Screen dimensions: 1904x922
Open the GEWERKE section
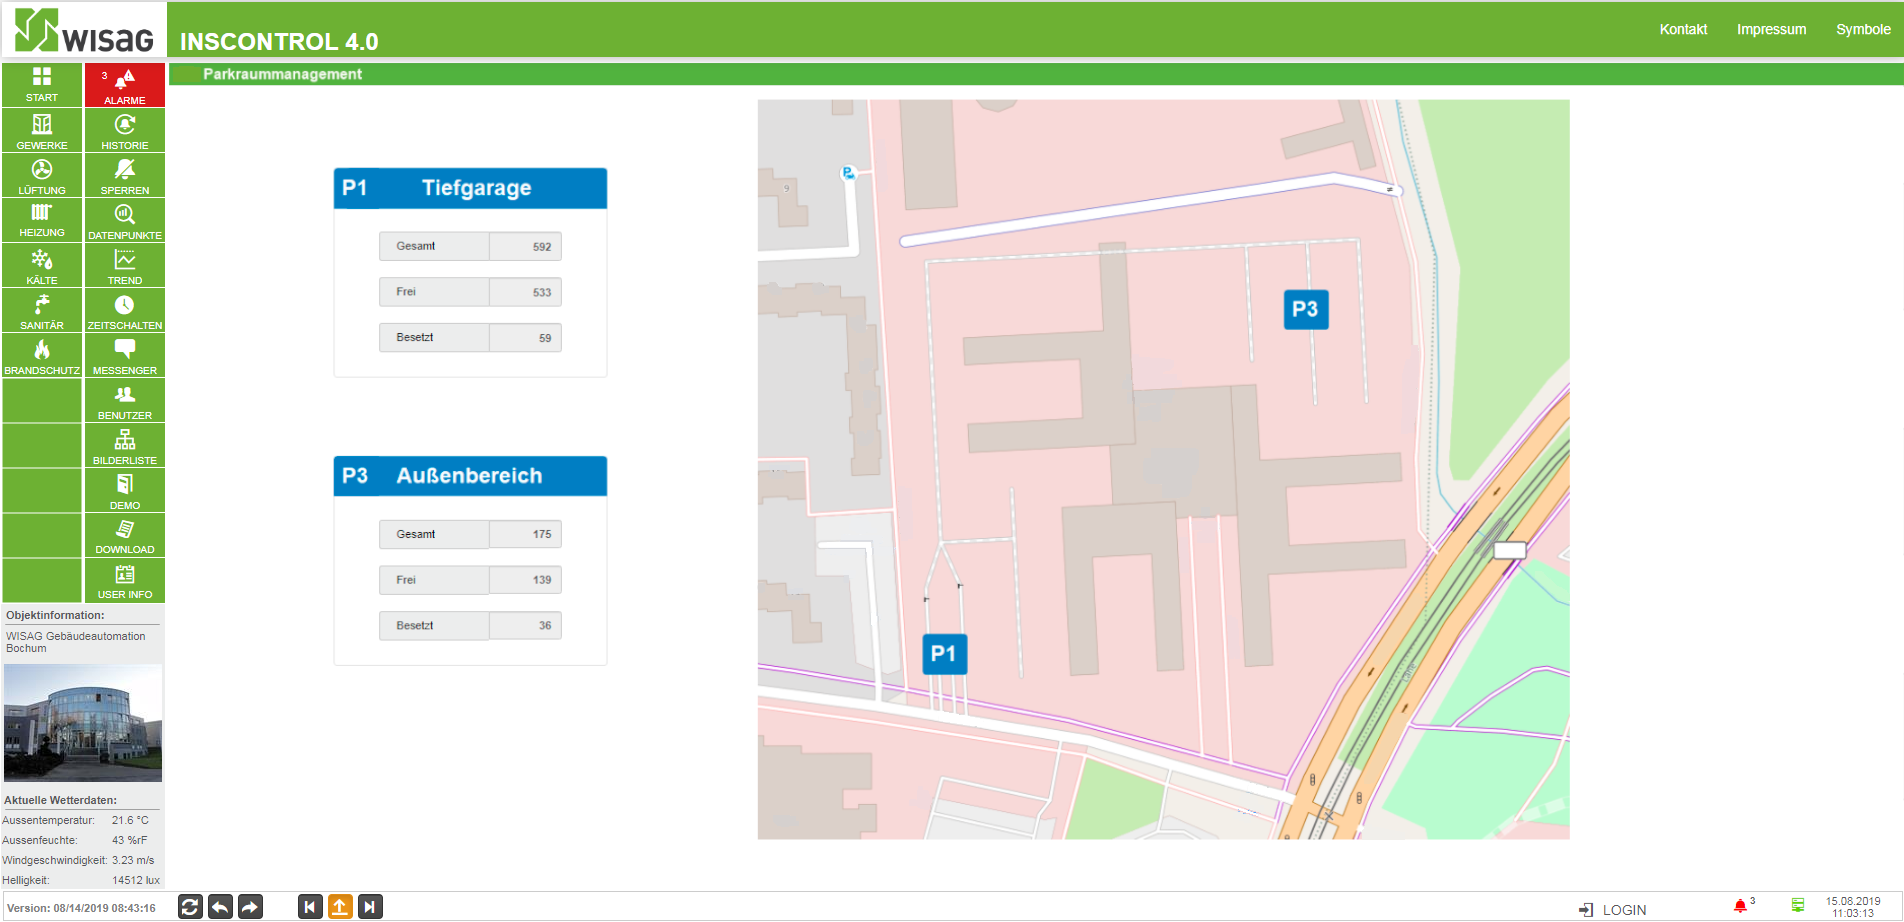tap(42, 130)
